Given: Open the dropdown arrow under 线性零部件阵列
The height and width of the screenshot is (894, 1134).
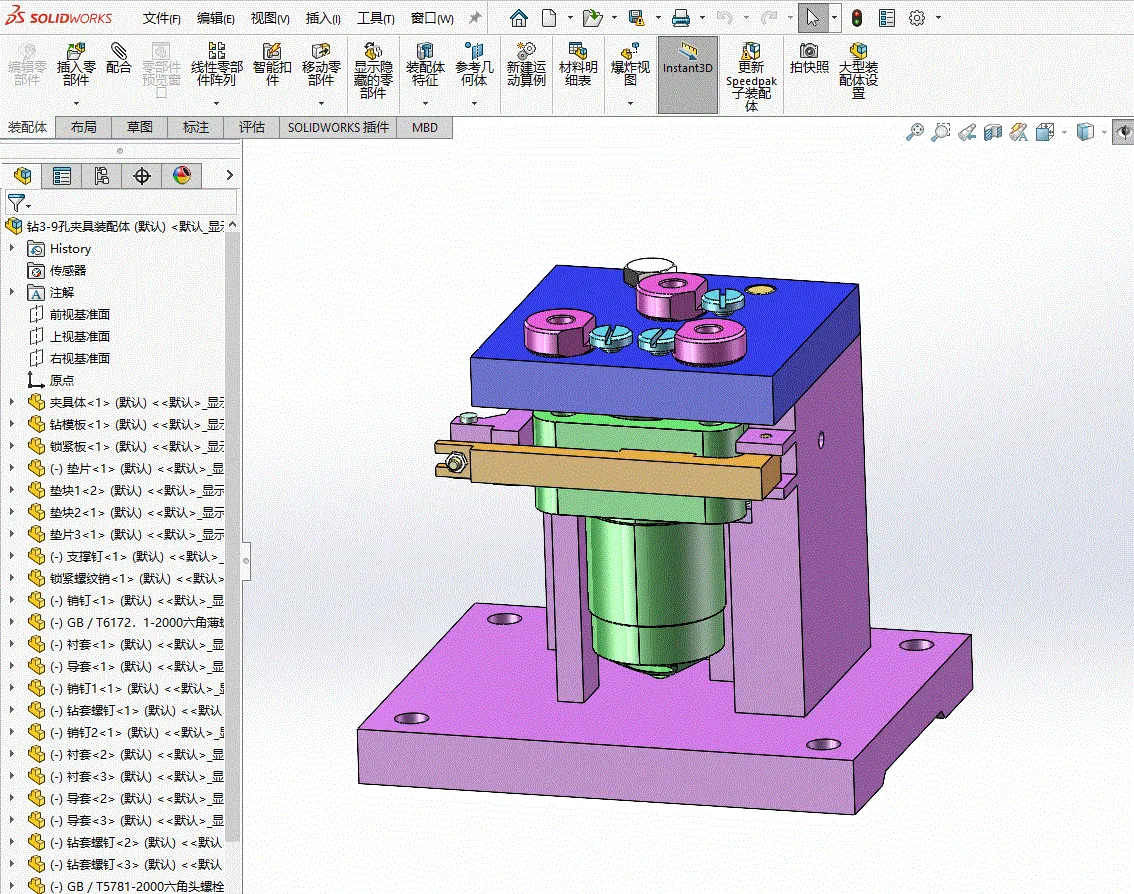Looking at the screenshot, I should (x=216, y=103).
